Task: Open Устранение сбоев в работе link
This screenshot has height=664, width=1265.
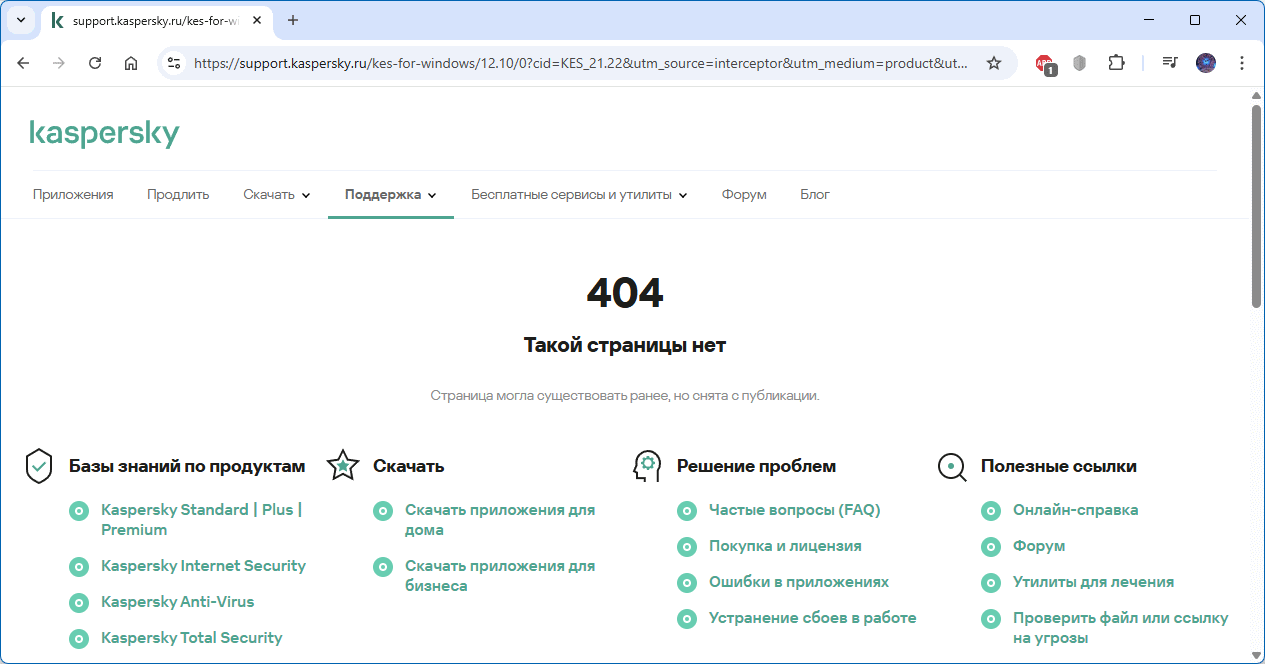Action: coord(813,618)
